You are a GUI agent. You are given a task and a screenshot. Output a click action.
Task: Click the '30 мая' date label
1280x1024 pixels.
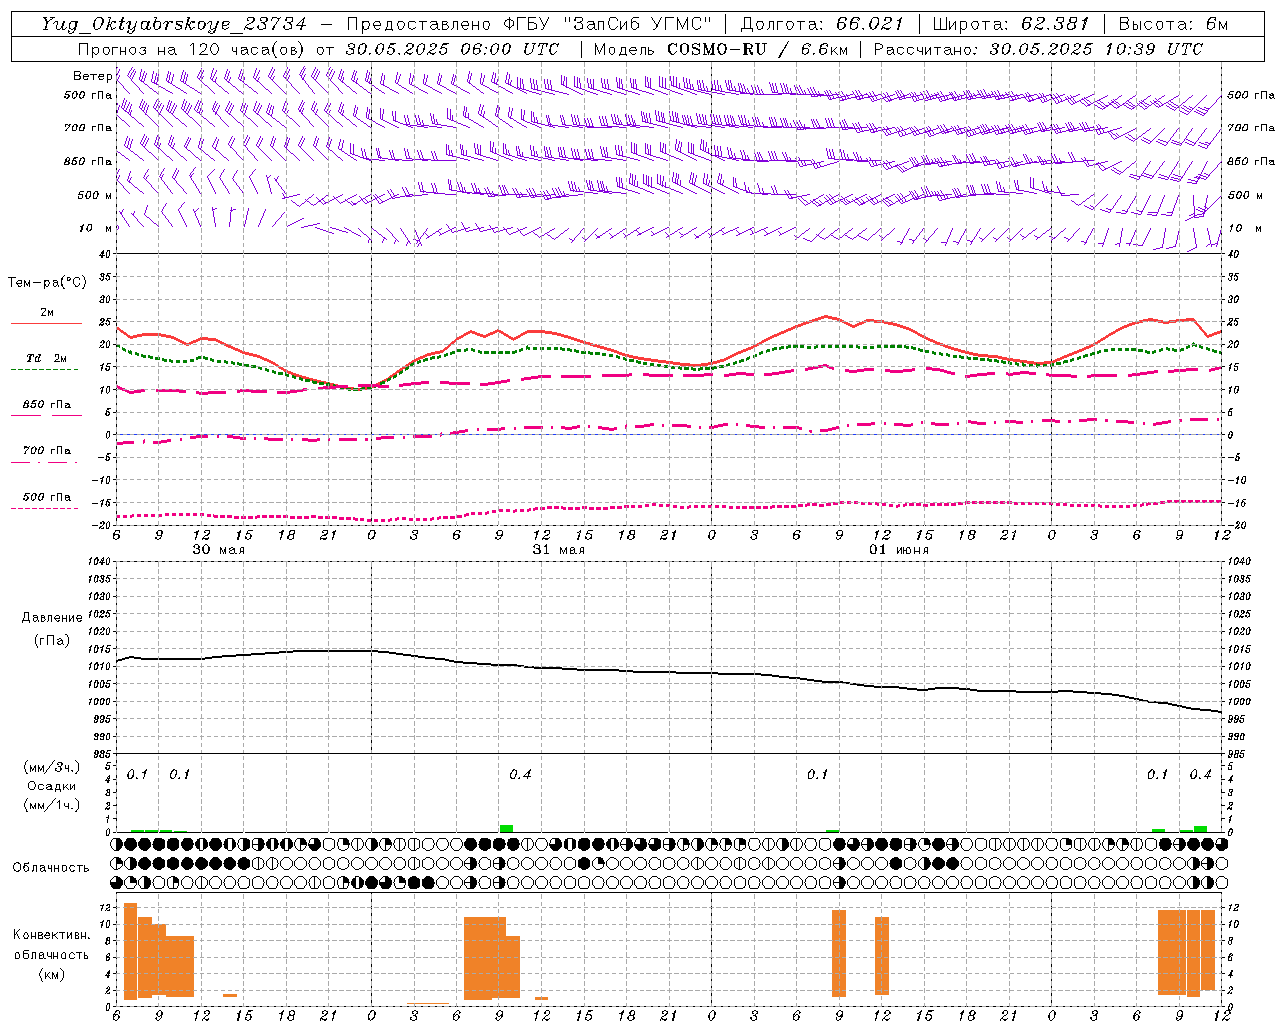coord(218,549)
